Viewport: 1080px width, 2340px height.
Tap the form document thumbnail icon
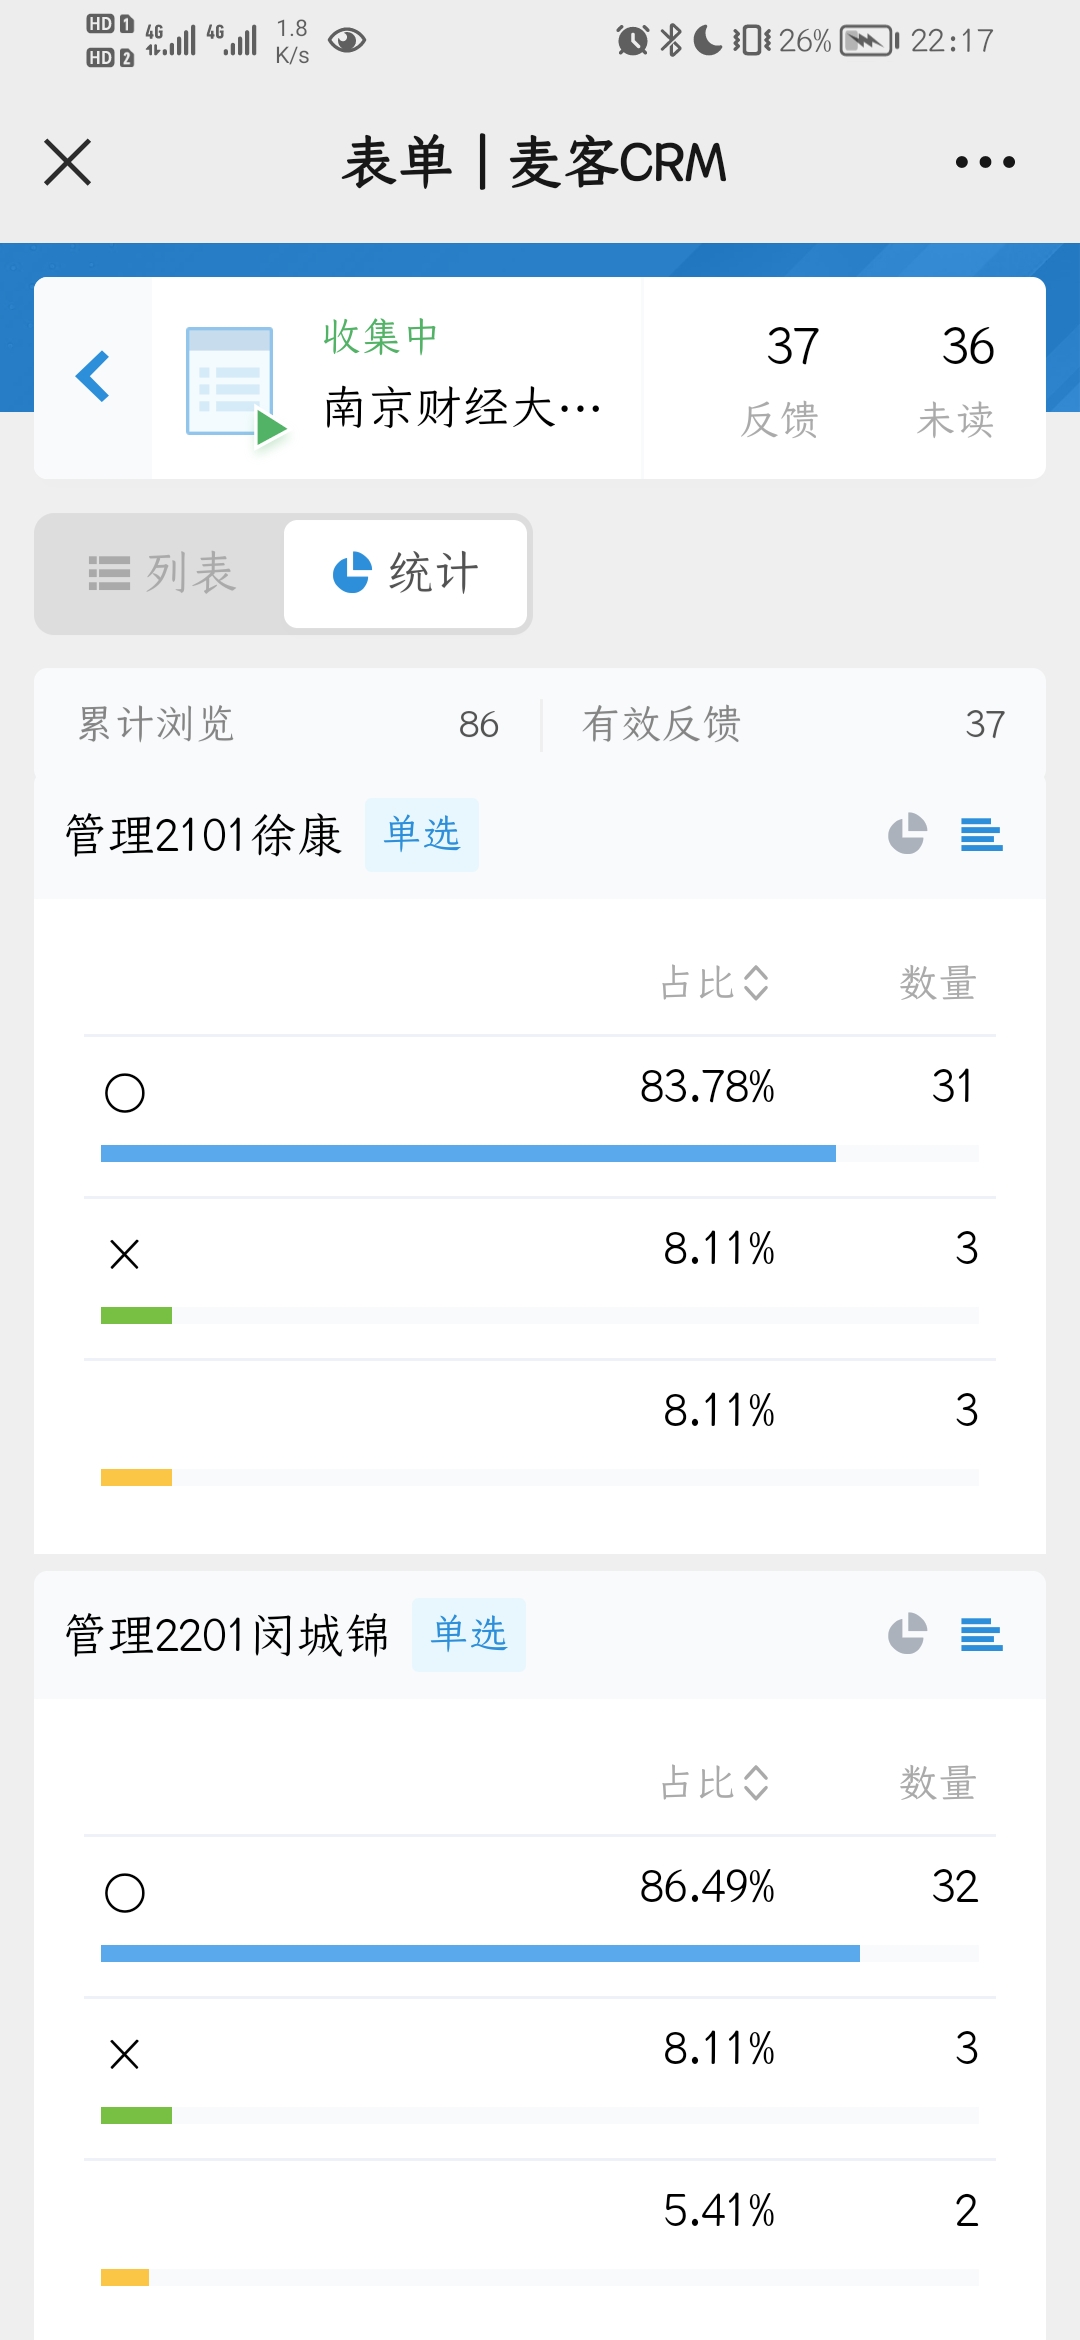coord(234,384)
